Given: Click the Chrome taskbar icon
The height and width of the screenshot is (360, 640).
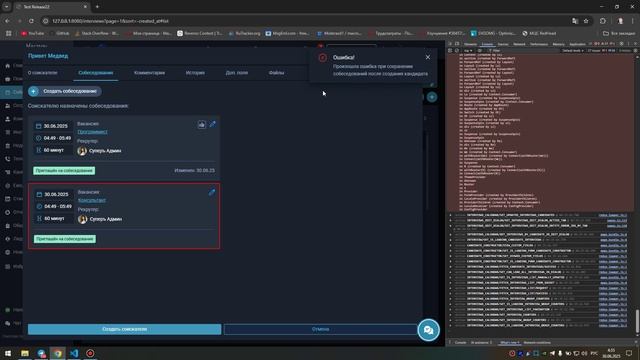Looking at the screenshot, I should pyautogui.click(x=58, y=353).
